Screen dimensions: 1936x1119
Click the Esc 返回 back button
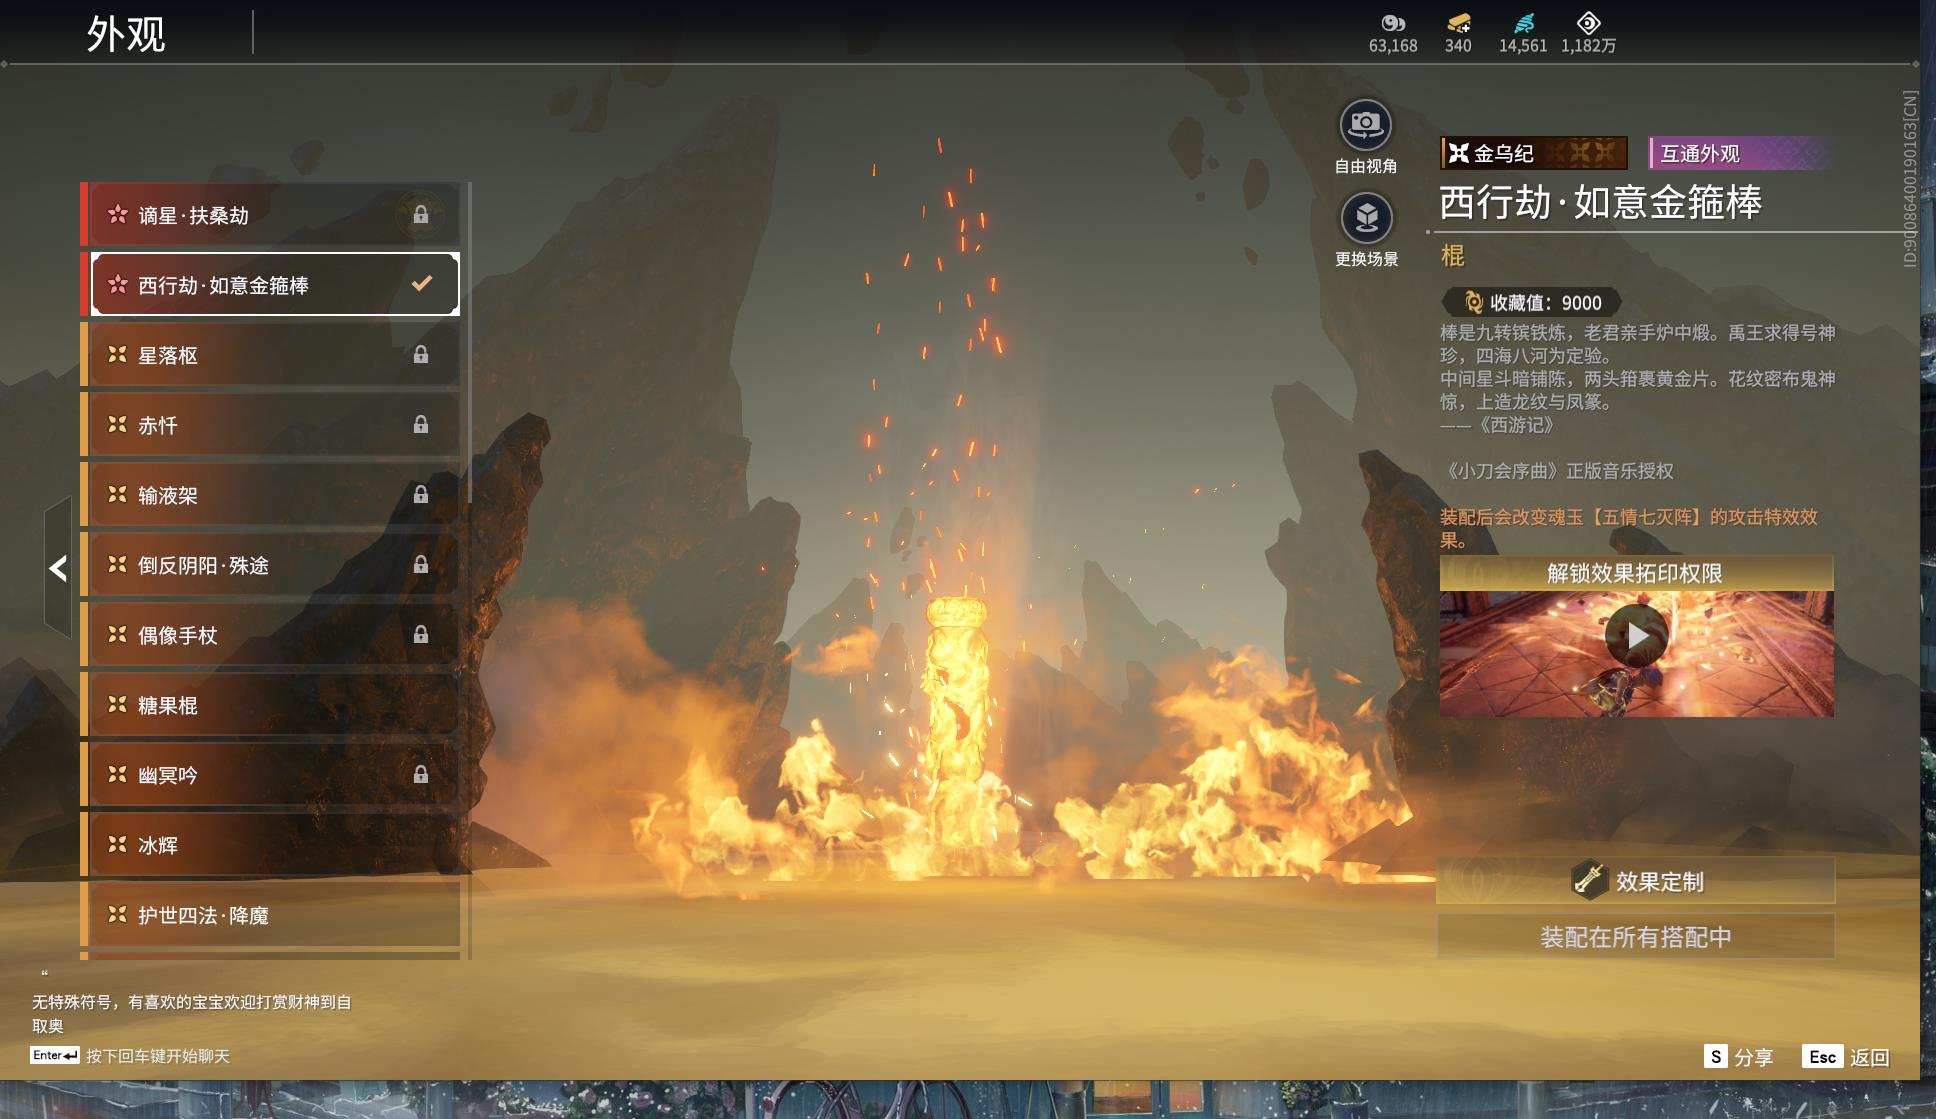1845,1057
